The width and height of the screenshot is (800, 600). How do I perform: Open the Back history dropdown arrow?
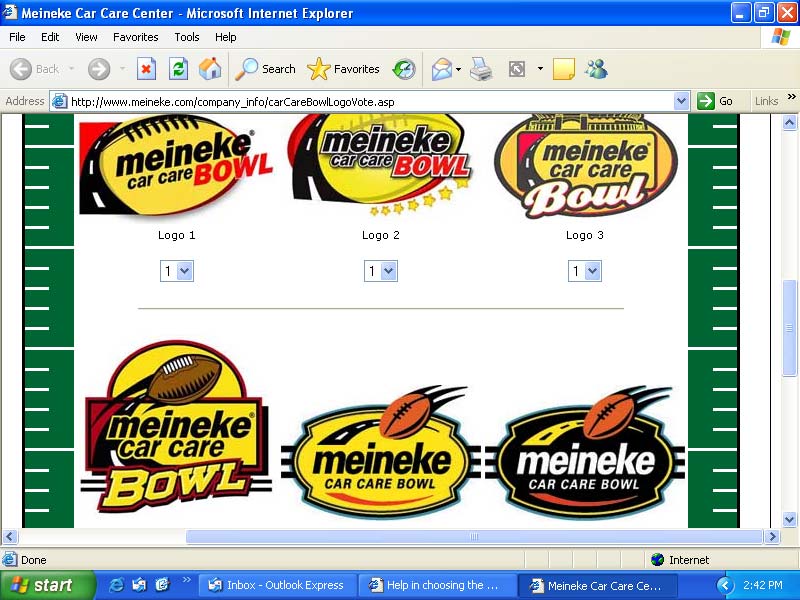point(71,68)
